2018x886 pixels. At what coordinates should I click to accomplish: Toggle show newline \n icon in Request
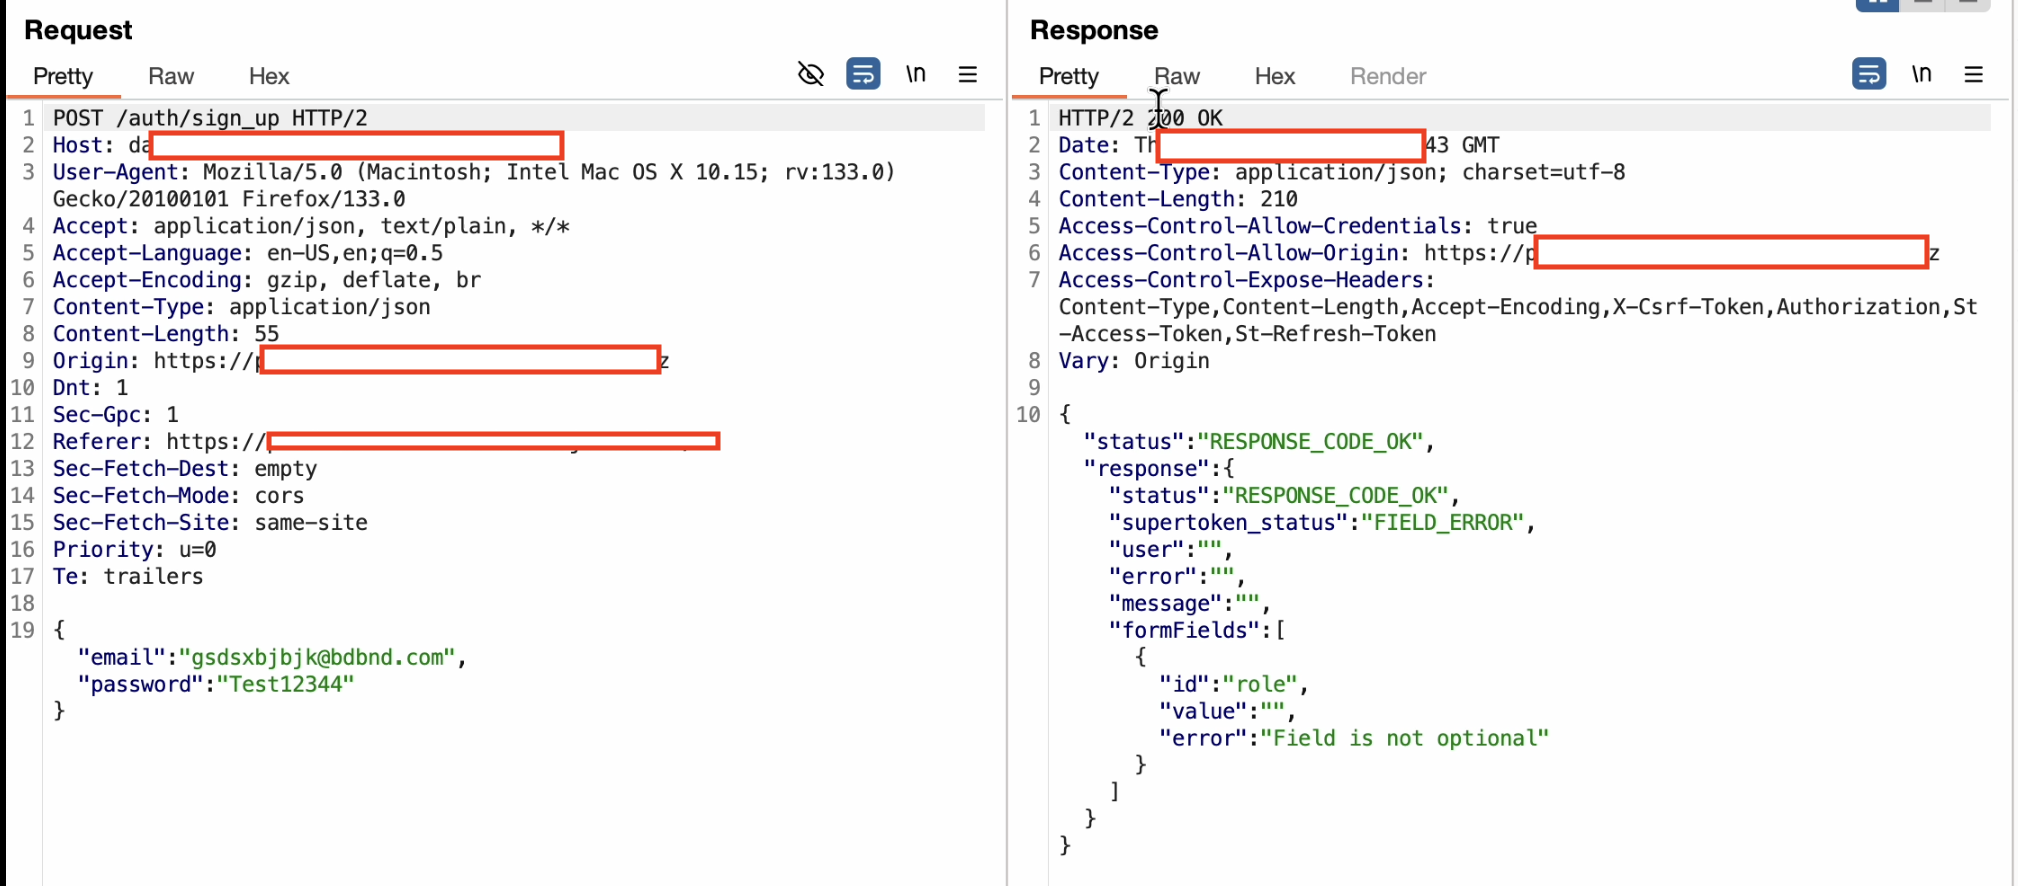[916, 74]
